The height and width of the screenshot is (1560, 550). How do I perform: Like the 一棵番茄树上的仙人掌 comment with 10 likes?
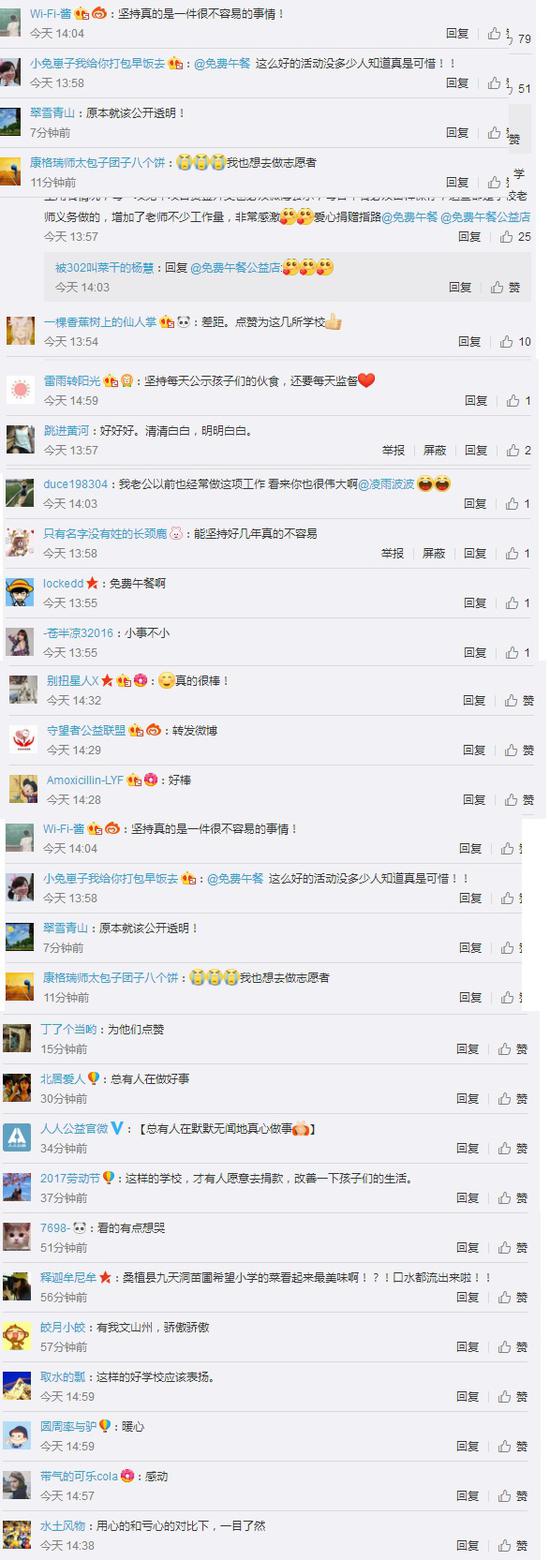click(x=506, y=341)
